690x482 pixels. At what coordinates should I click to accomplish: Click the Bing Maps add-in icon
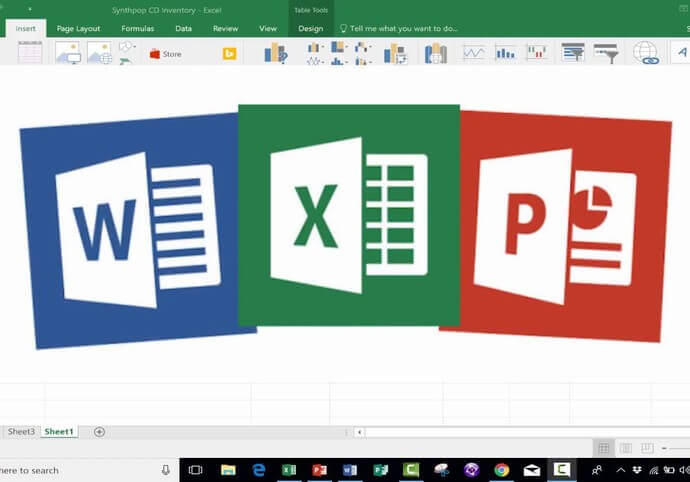(x=229, y=54)
